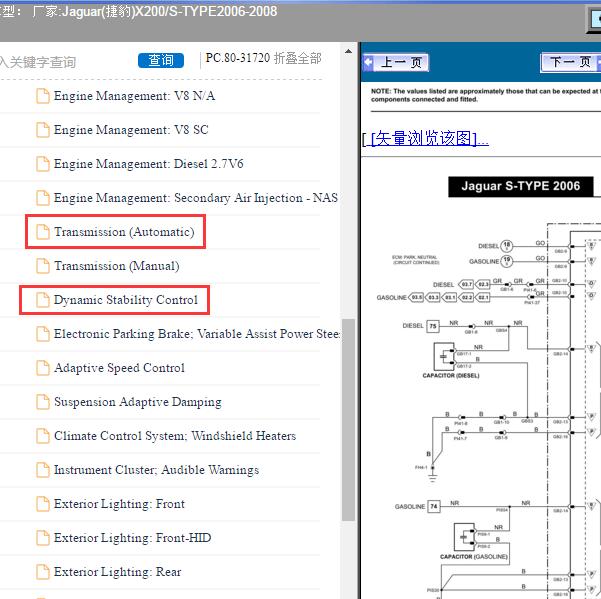Select Transmission (Automatic) entry
601x599 pixels.
[x=124, y=232]
